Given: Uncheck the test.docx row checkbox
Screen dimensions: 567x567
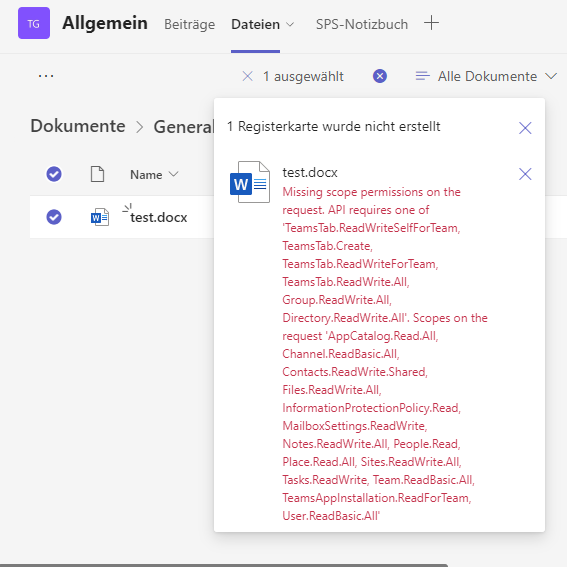Looking at the screenshot, I should point(54,217).
